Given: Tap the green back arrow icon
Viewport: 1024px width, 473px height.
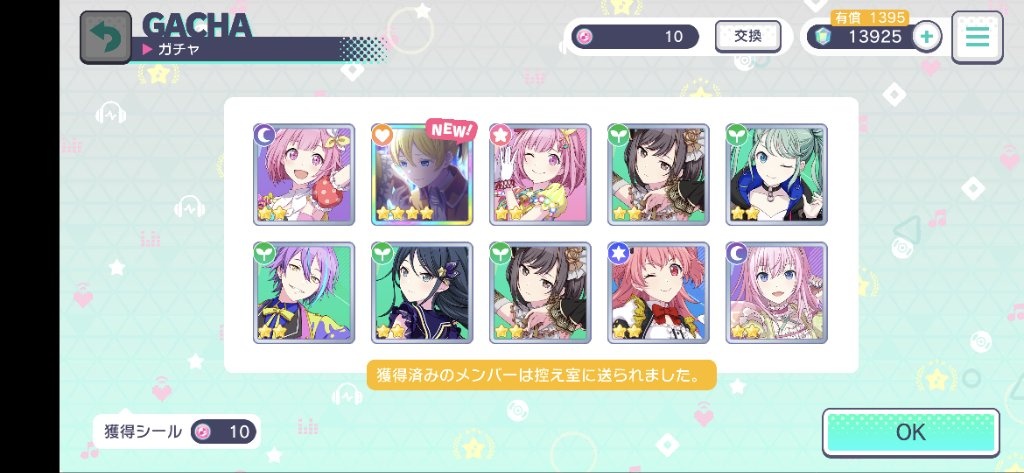Looking at the screenshot, I should (105, 37).
